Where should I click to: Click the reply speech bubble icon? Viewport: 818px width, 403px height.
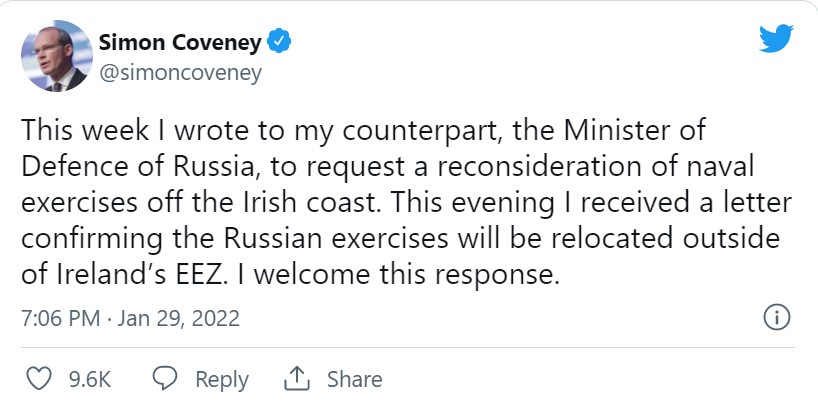pyautogui.click(x=165, y=378)
